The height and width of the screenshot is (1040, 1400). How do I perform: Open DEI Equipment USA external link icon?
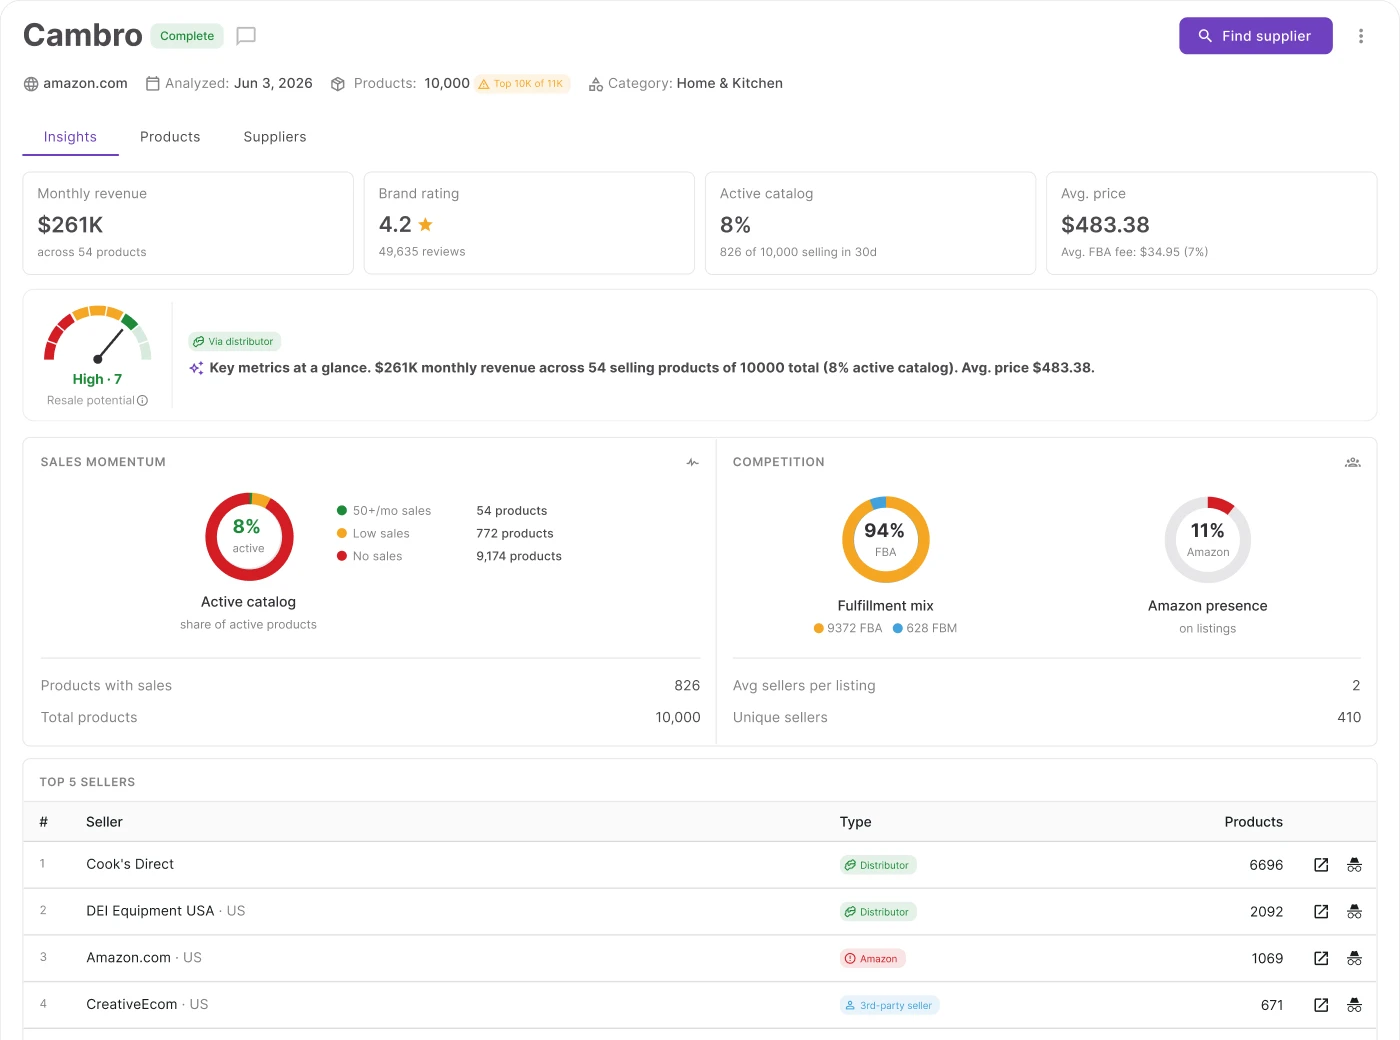1321,912
